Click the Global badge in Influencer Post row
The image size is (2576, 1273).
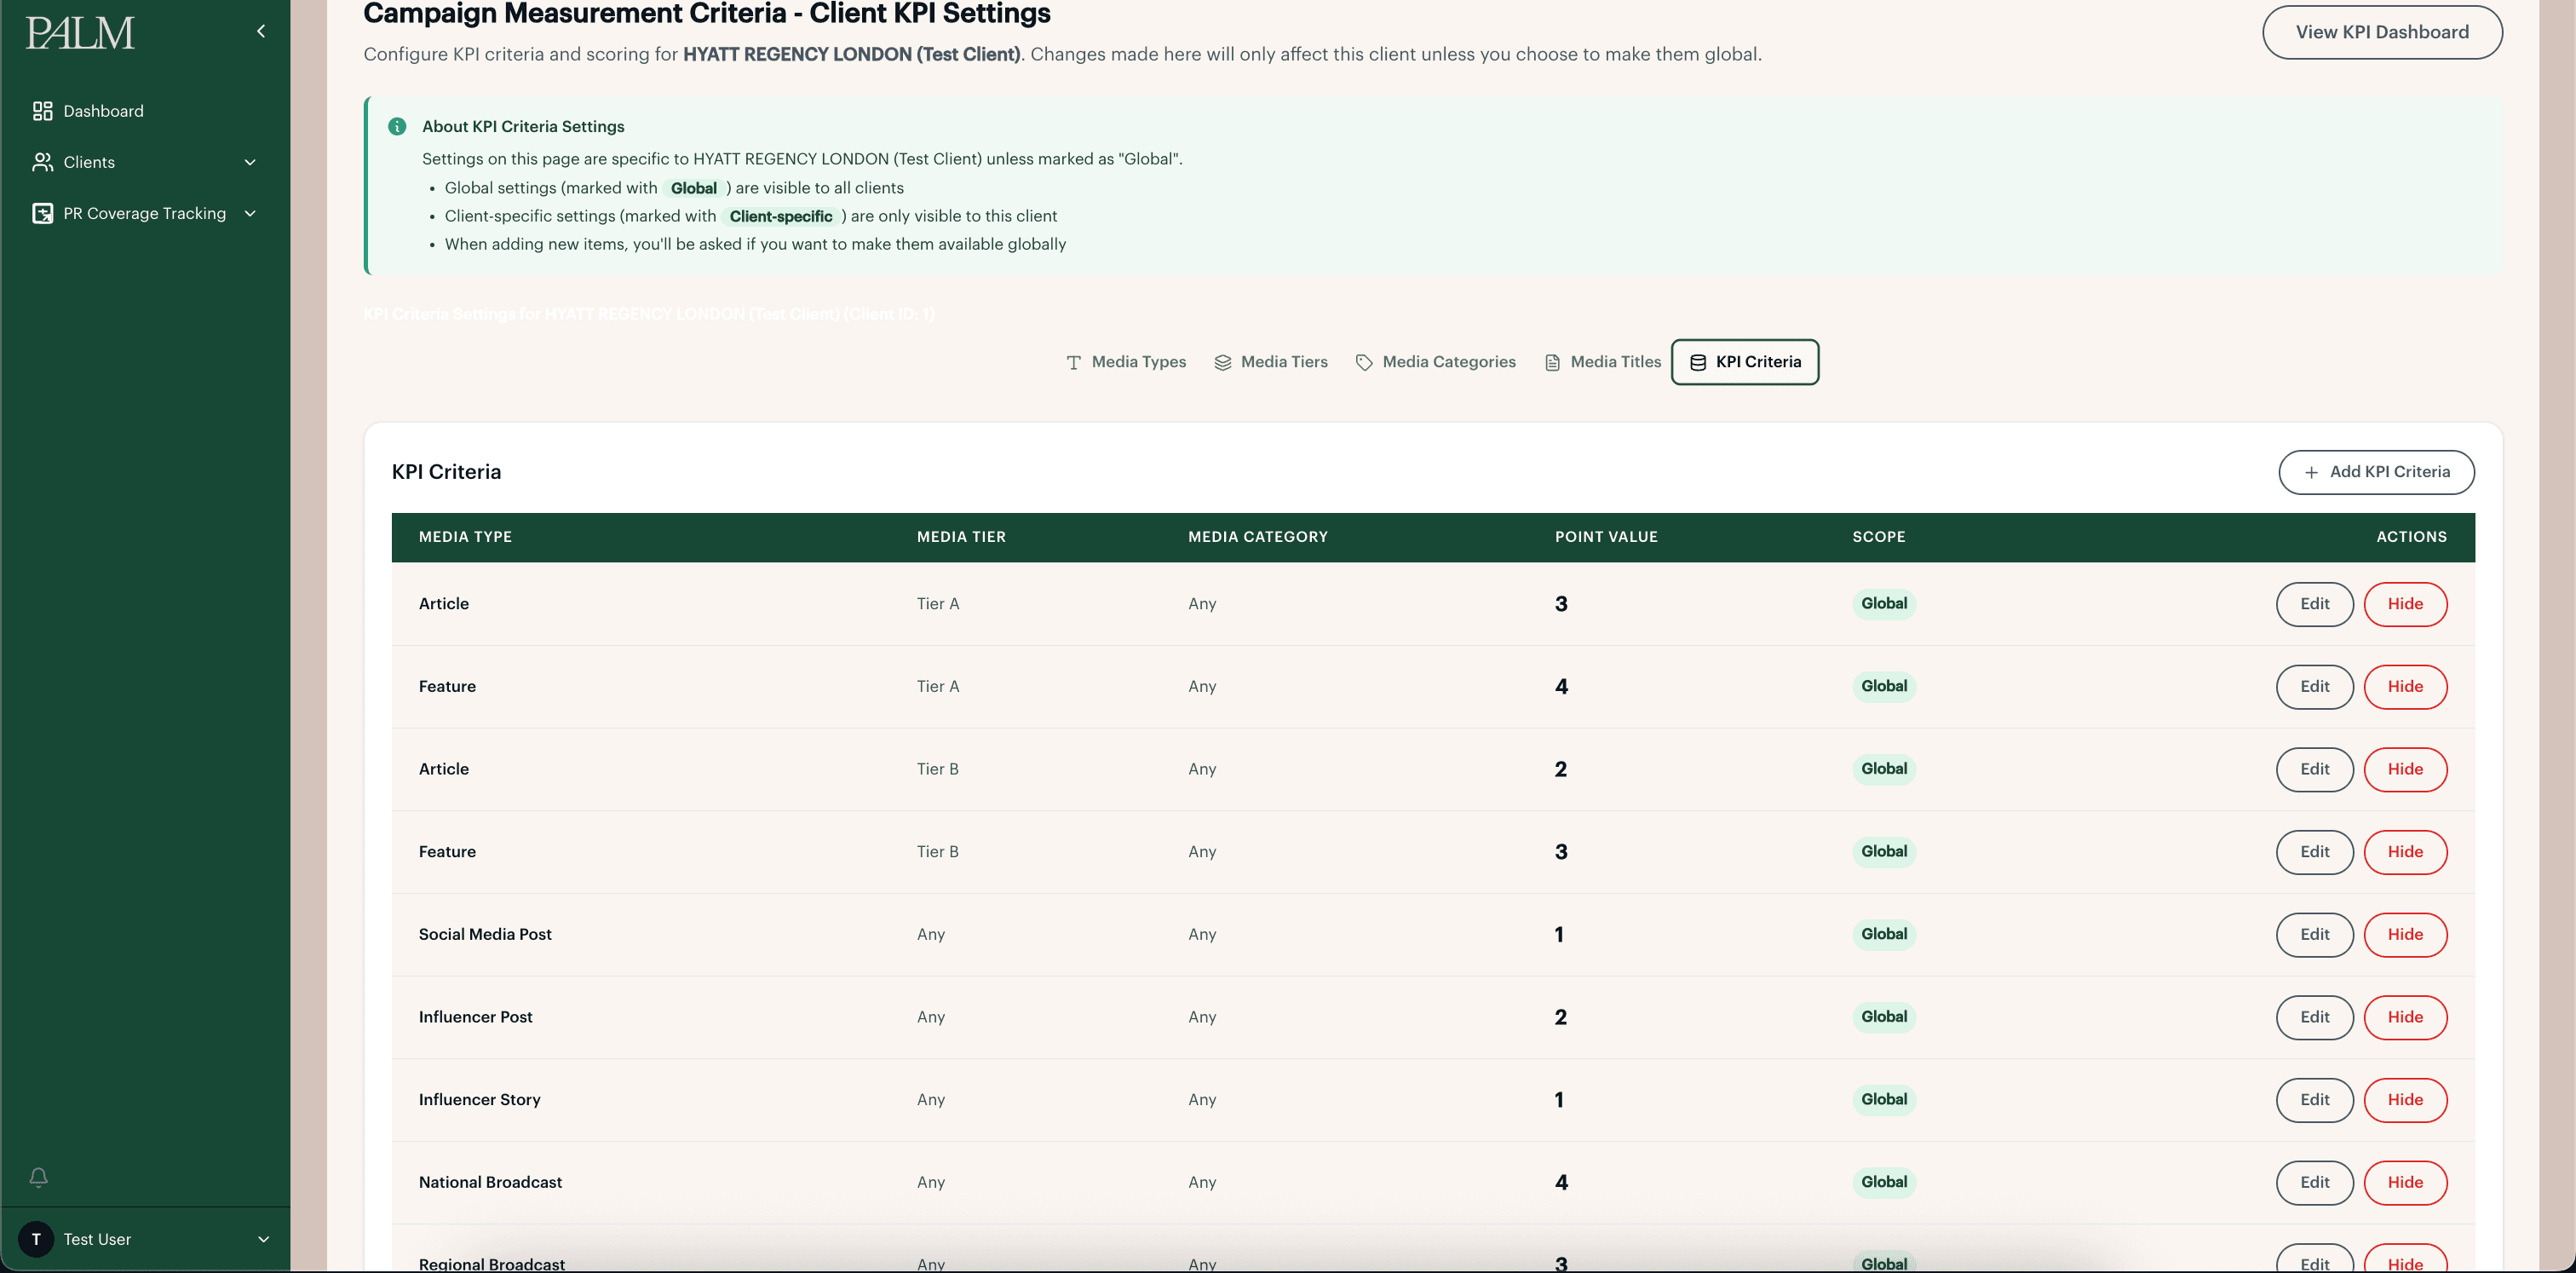tap(1883, 1017)
